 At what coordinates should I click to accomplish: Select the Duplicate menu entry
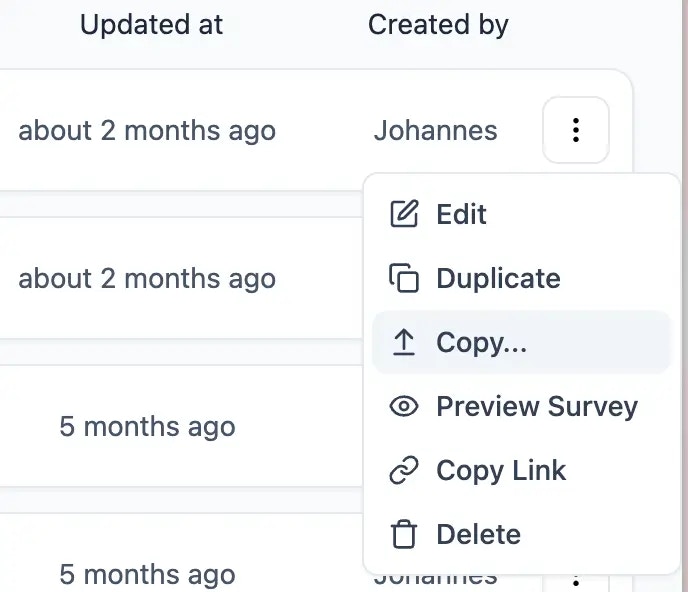[522, 278]
